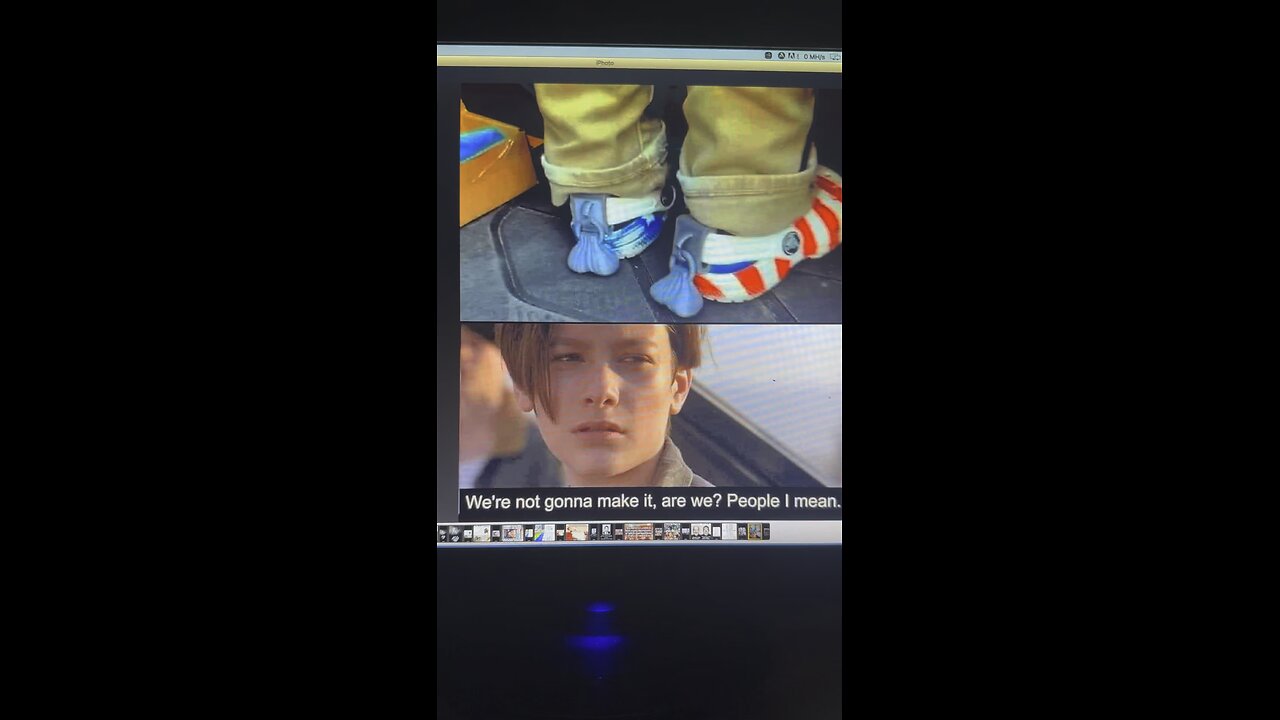Click the Adobe icon in the menu bar

(x=792, y=56)
